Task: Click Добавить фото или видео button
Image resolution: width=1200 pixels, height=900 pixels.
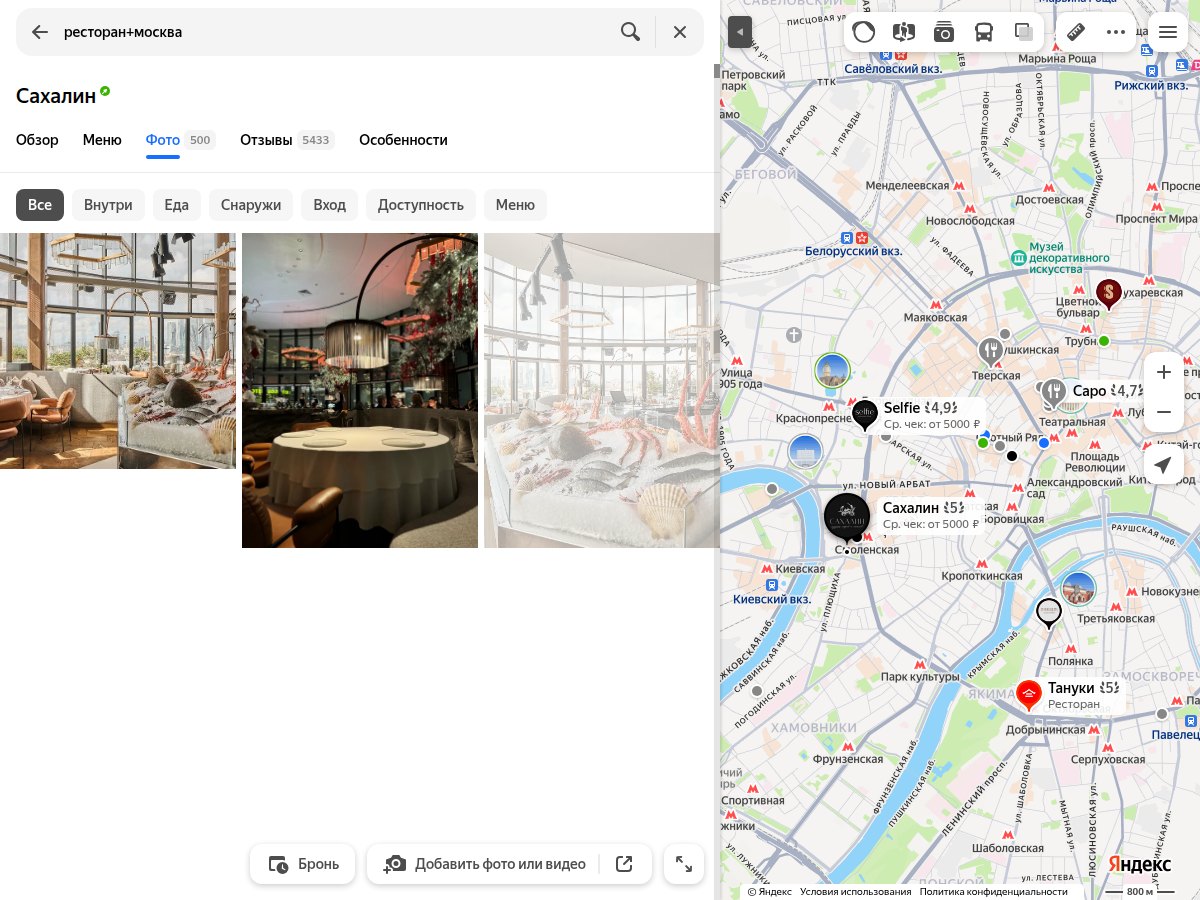Action: click(484, 864)
